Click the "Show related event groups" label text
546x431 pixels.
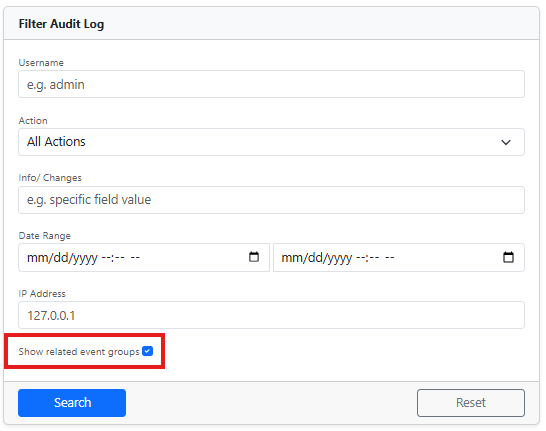[79, 352]
